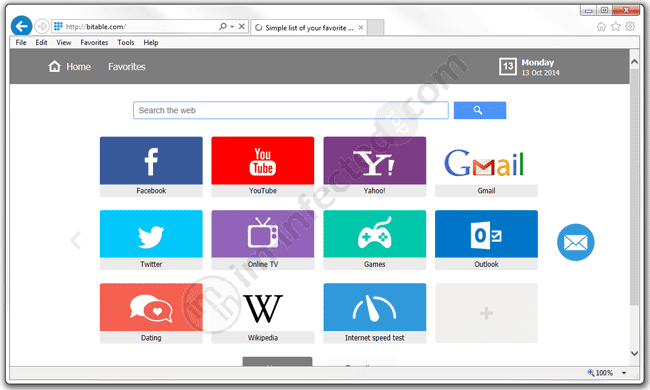Open the Dating chat-heart tile
The width and height of the screenshot is (650, 390).
[x=151, y=313]
